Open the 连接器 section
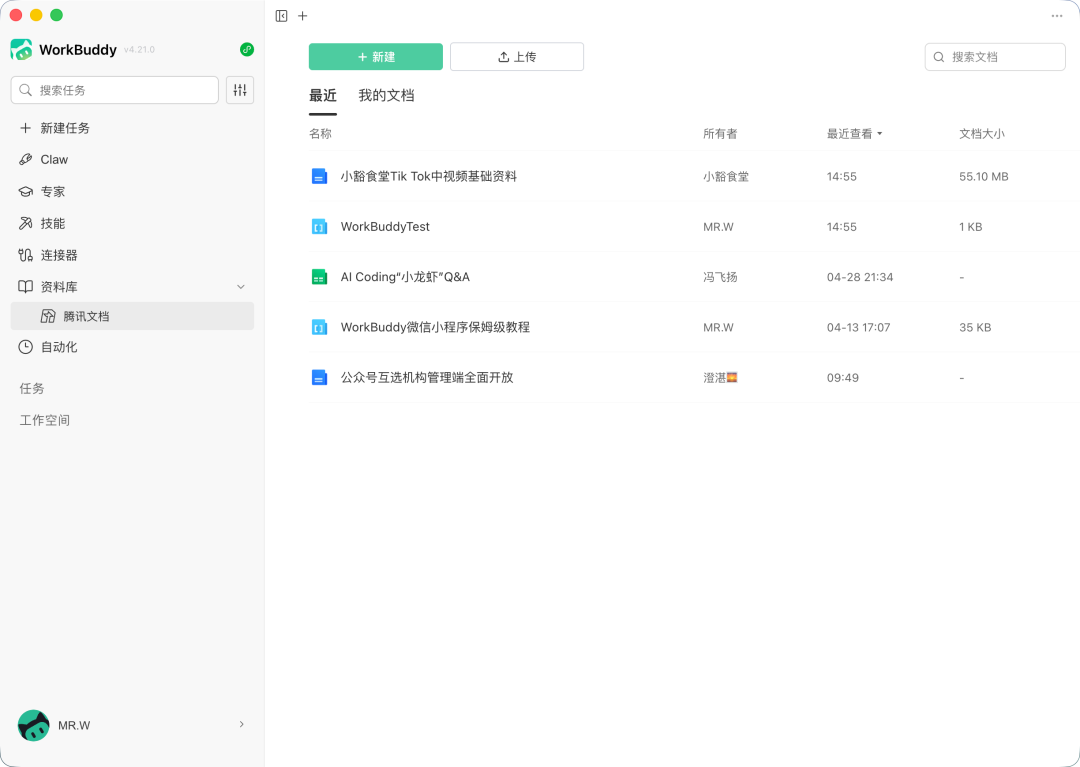Screen dimensions: 1080x767 coord(132,255)
